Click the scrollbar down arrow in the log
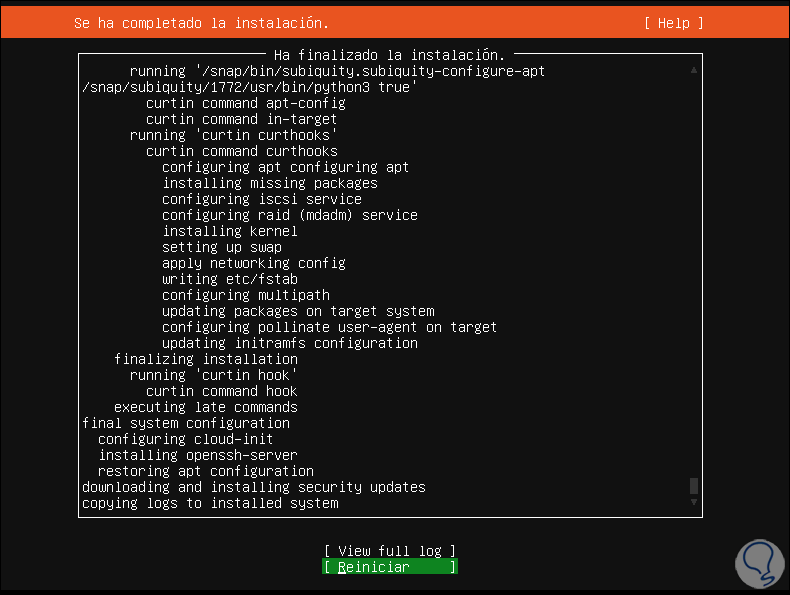Image resolution: width=790 pixels, height=595 pixels. pyautogui.click(x=694, y=502)
